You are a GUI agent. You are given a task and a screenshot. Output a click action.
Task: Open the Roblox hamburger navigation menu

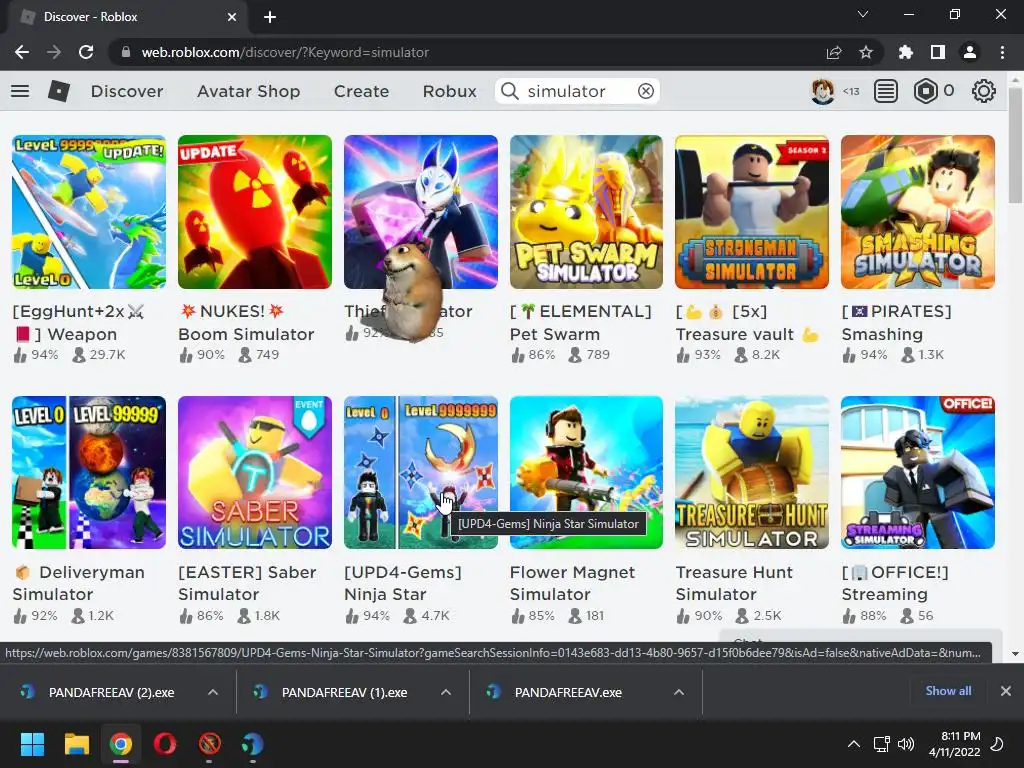[20, 91]
